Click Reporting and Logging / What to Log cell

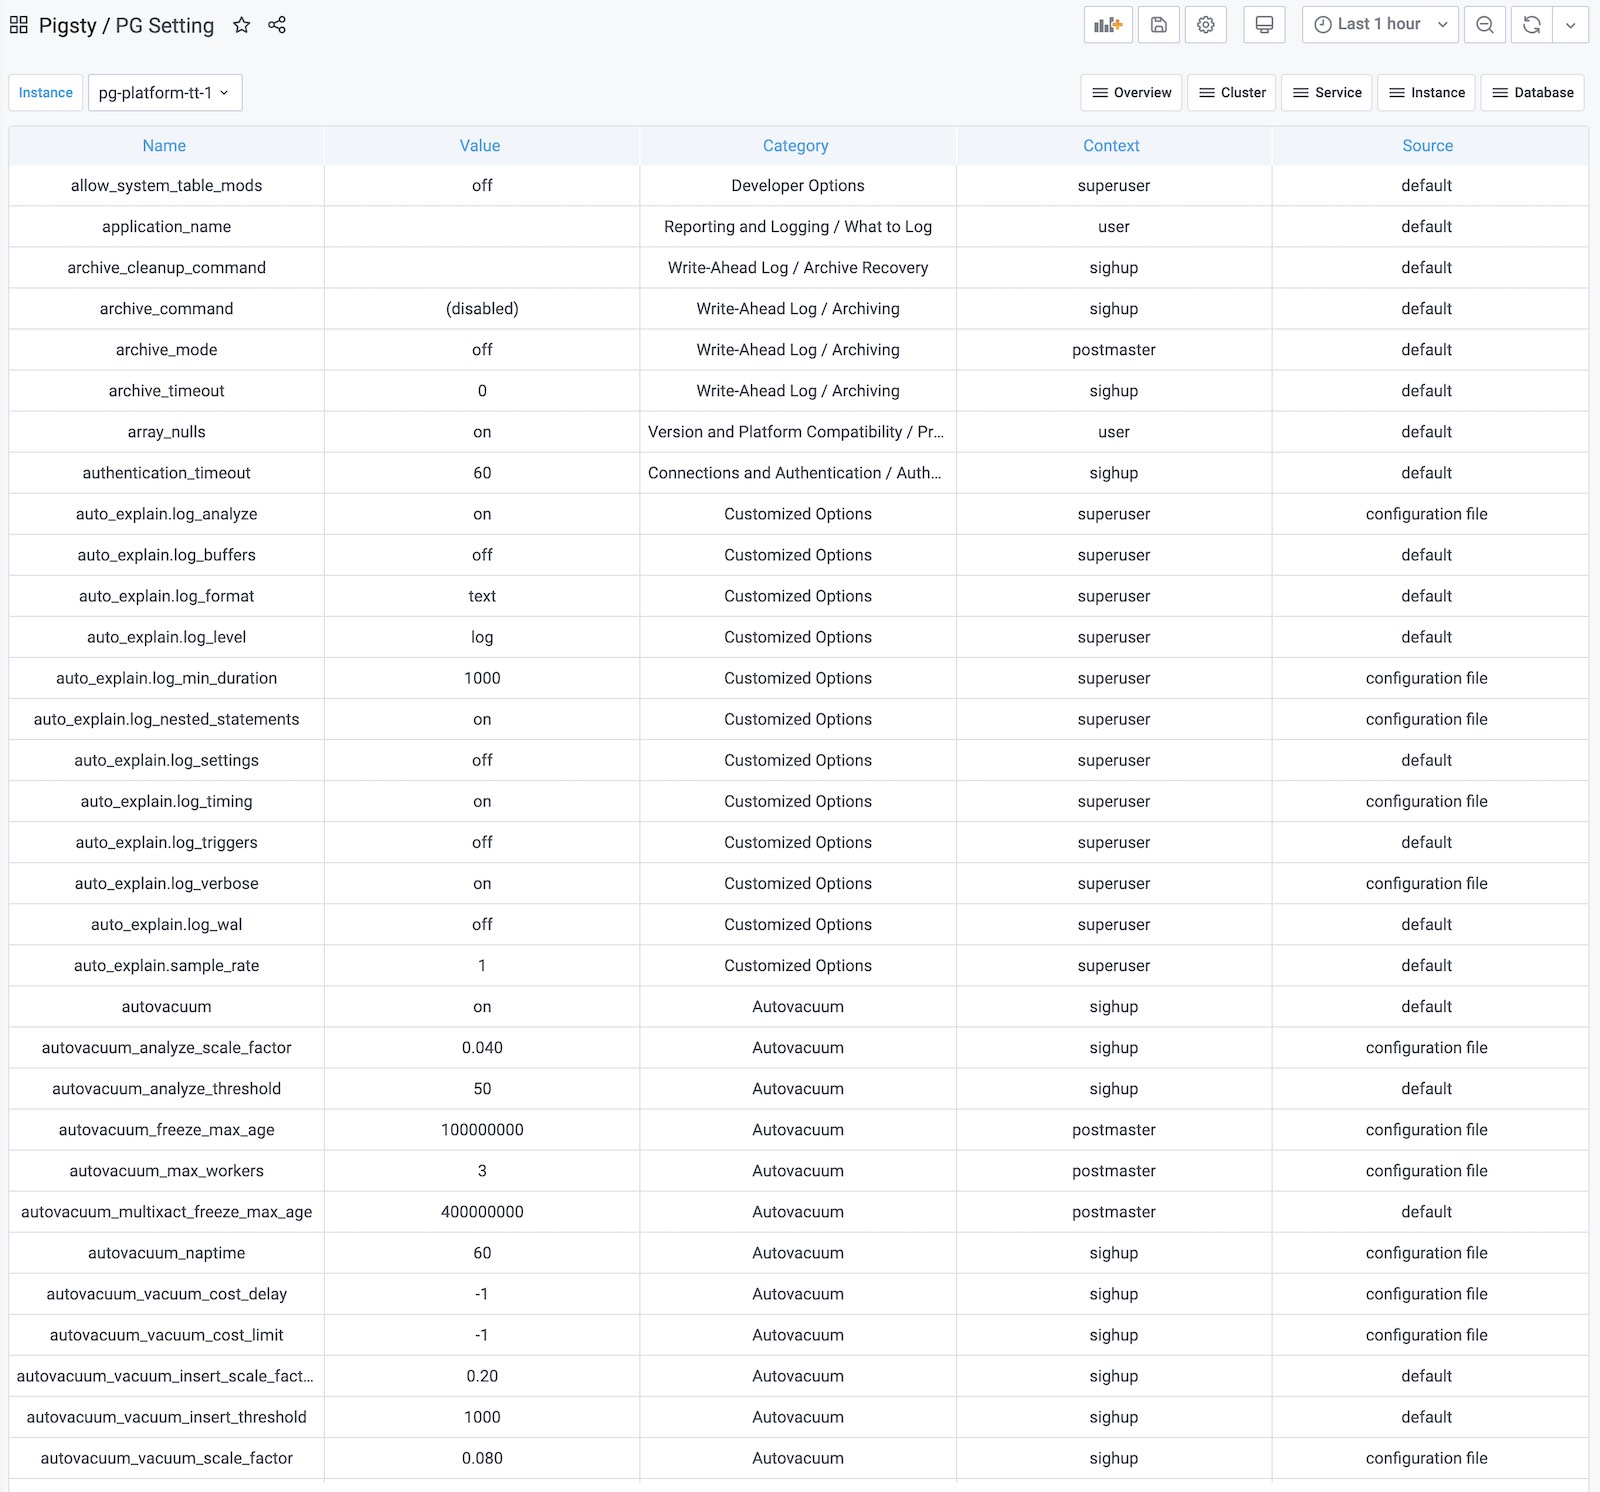(798, 227)
